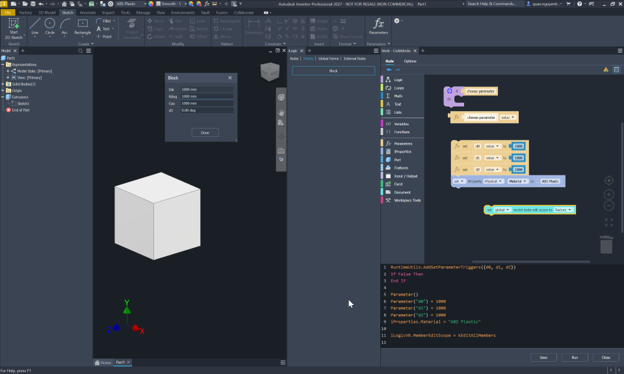Open the Excel block category

(402, 184)
